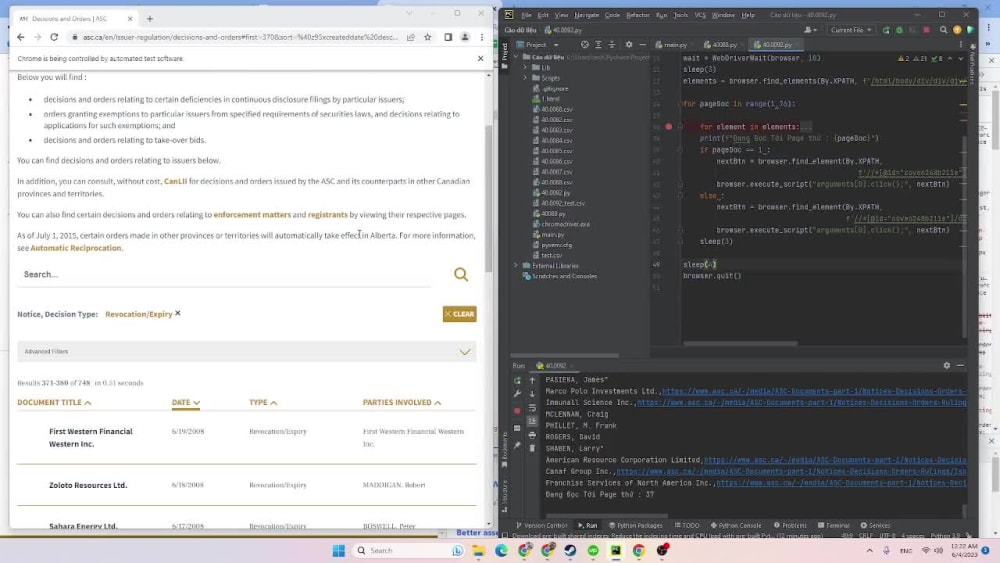Screen dimensions: 1000x563
Task: Clear Run console with trash icon
Action: [533, 448]
